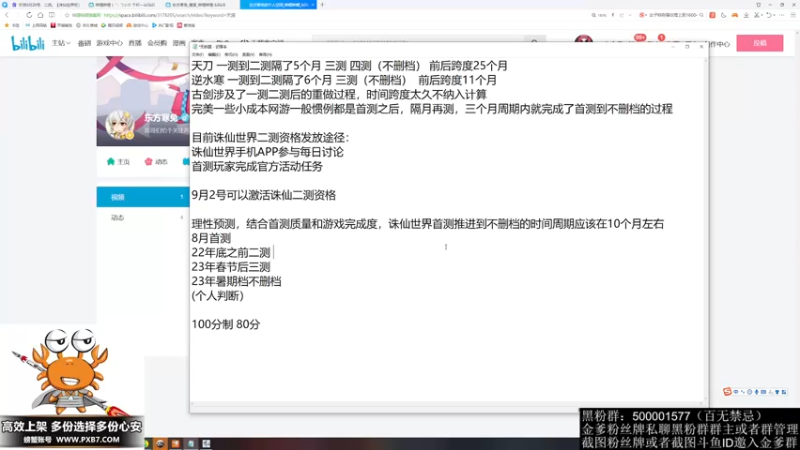
Task: Select the 视频 sidebar category
Action: pyautogui.click(x=143, y=197)
